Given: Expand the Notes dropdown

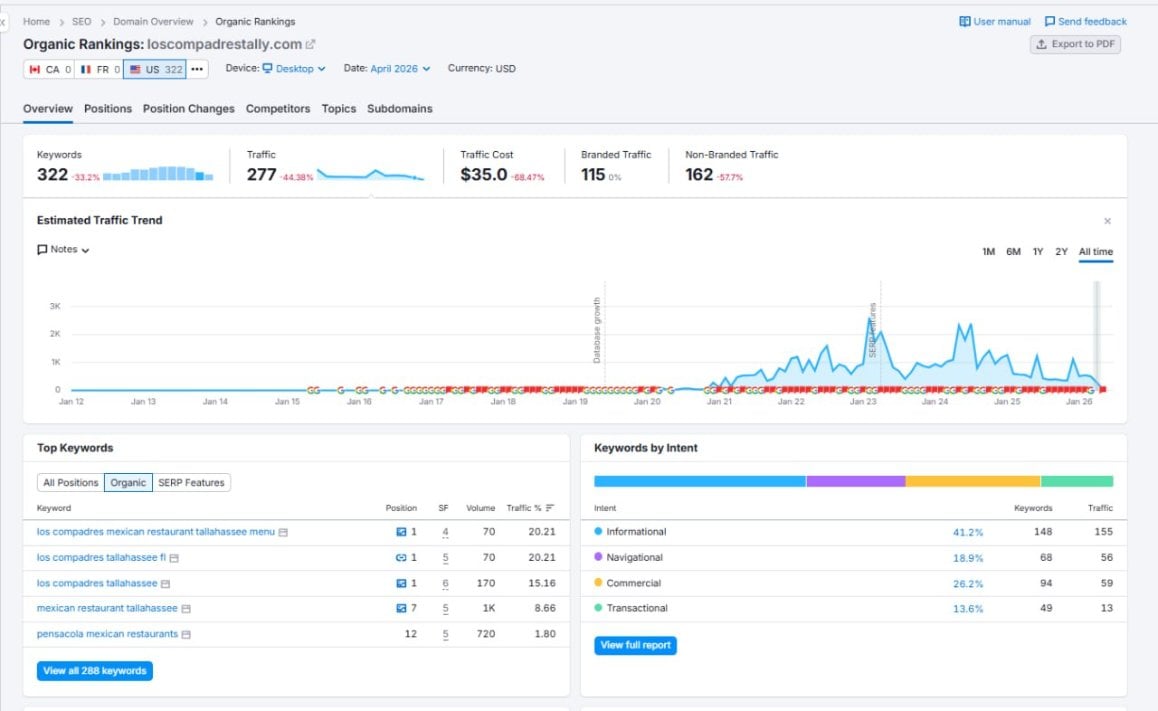Looking at the screenshot, I should point(64,250).
